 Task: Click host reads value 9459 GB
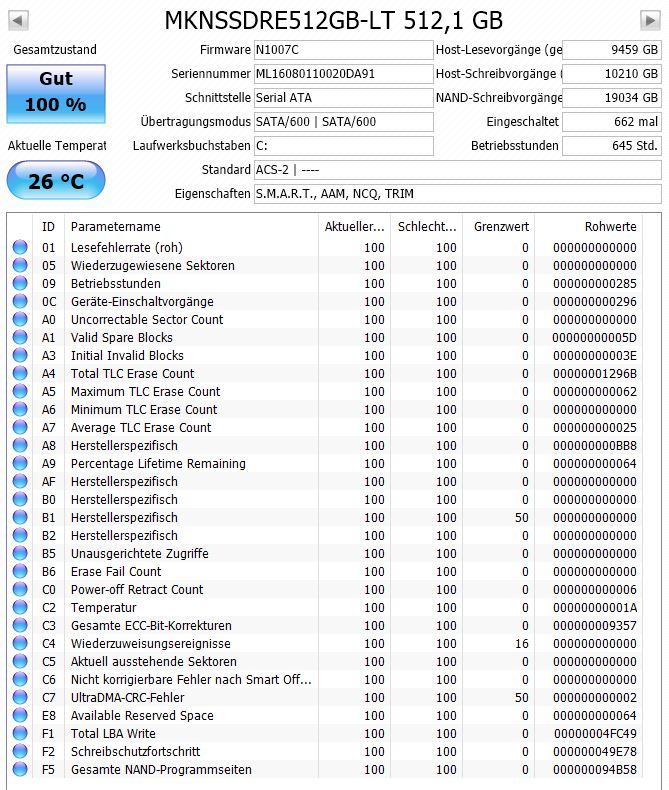[x=612, y=50]
